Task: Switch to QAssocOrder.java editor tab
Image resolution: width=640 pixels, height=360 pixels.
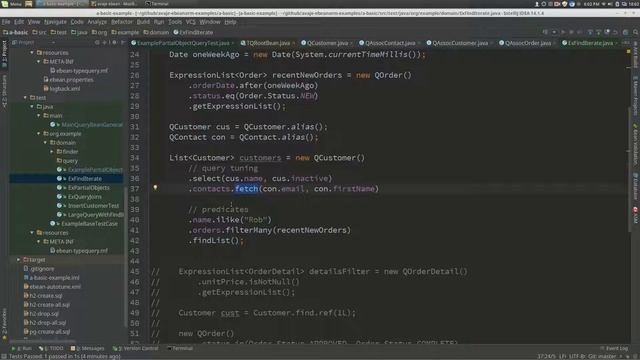Action: point(527,43)
